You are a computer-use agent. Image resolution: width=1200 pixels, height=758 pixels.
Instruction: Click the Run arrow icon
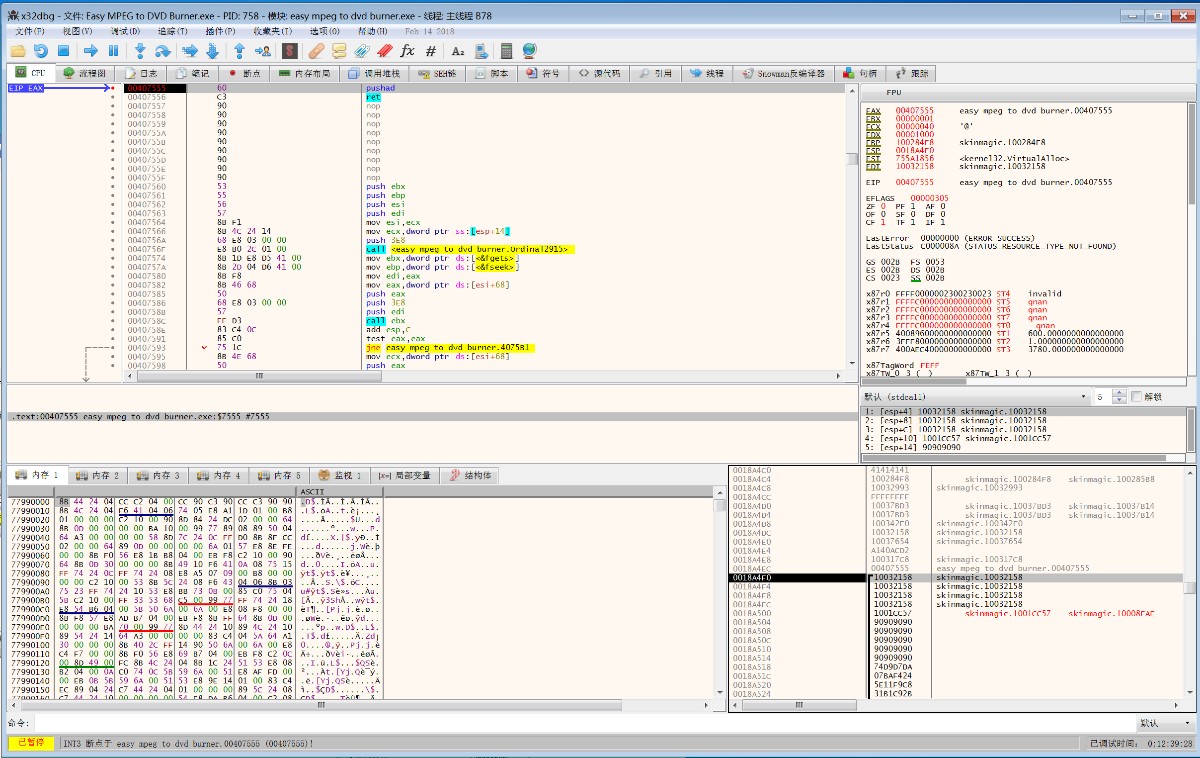[x=90, y=50]
